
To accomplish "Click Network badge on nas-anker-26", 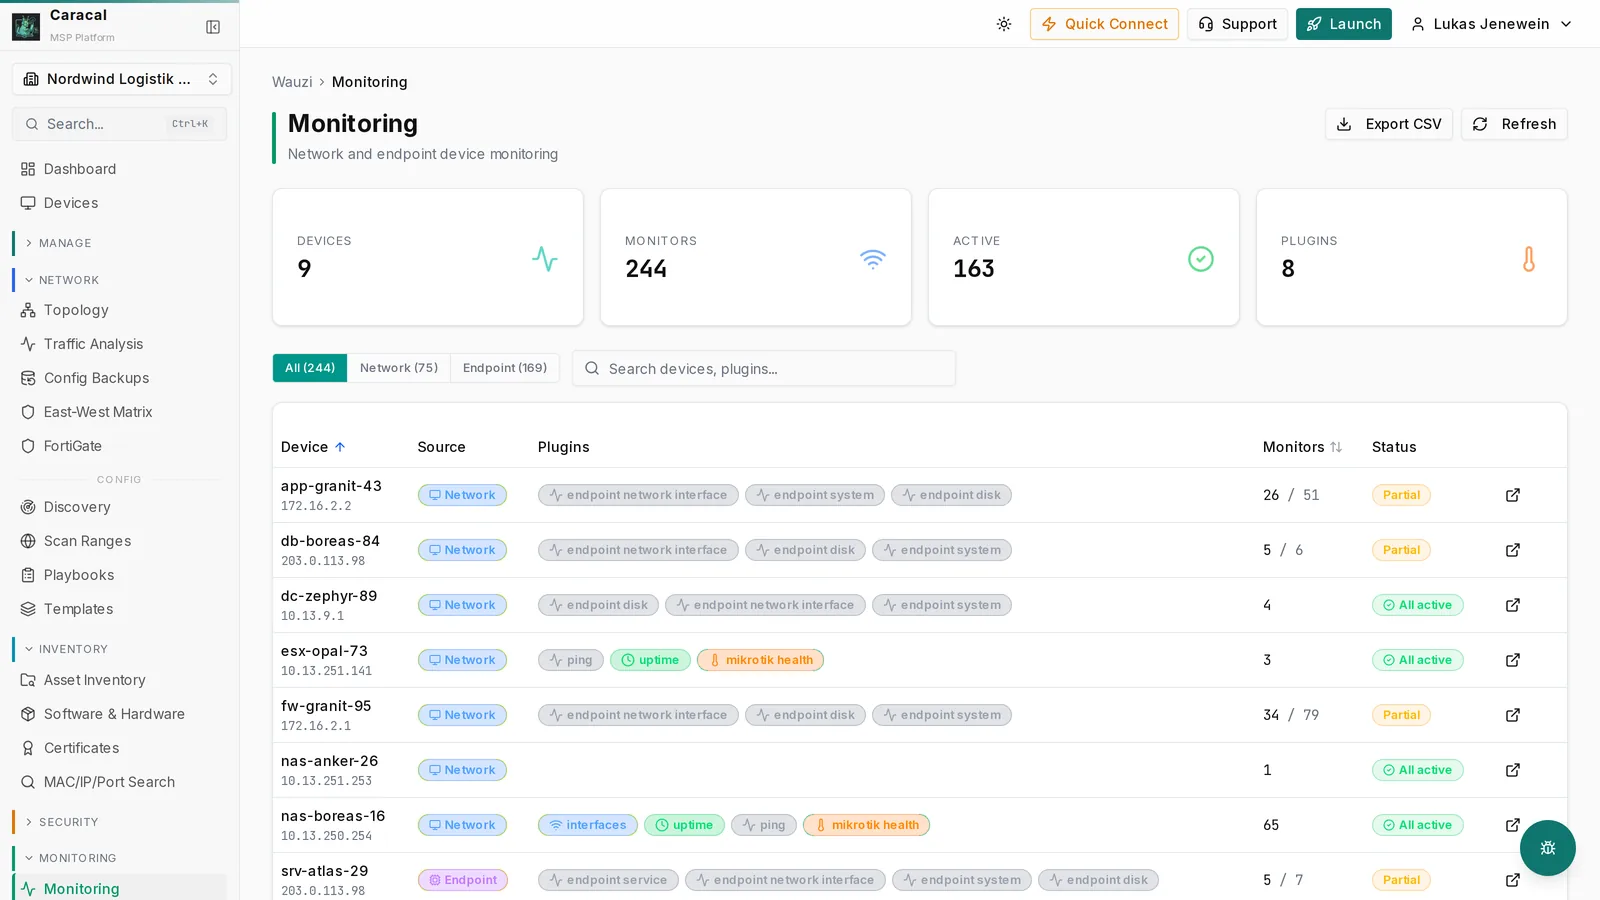I will point(462,770).
